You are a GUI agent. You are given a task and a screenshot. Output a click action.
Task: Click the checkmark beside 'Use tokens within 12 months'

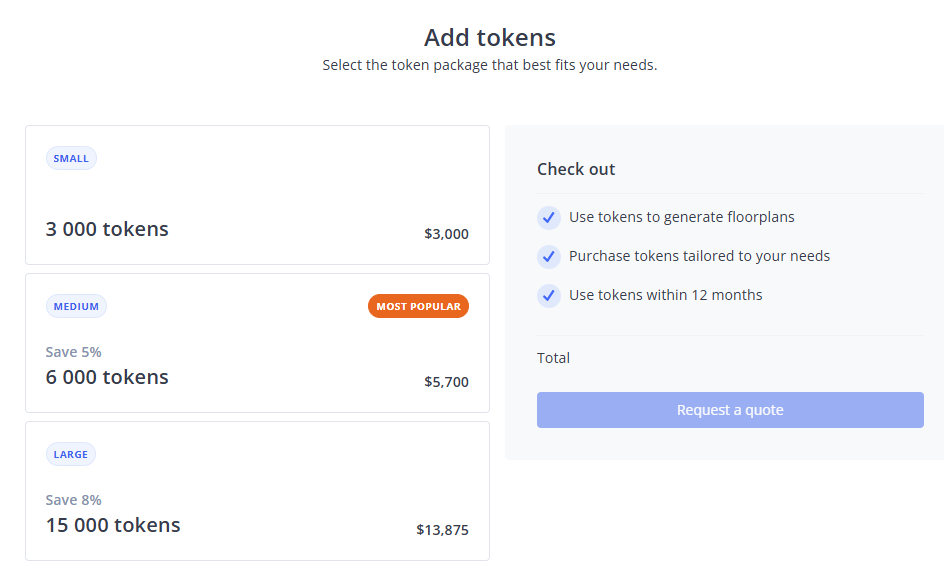[548, 295]
